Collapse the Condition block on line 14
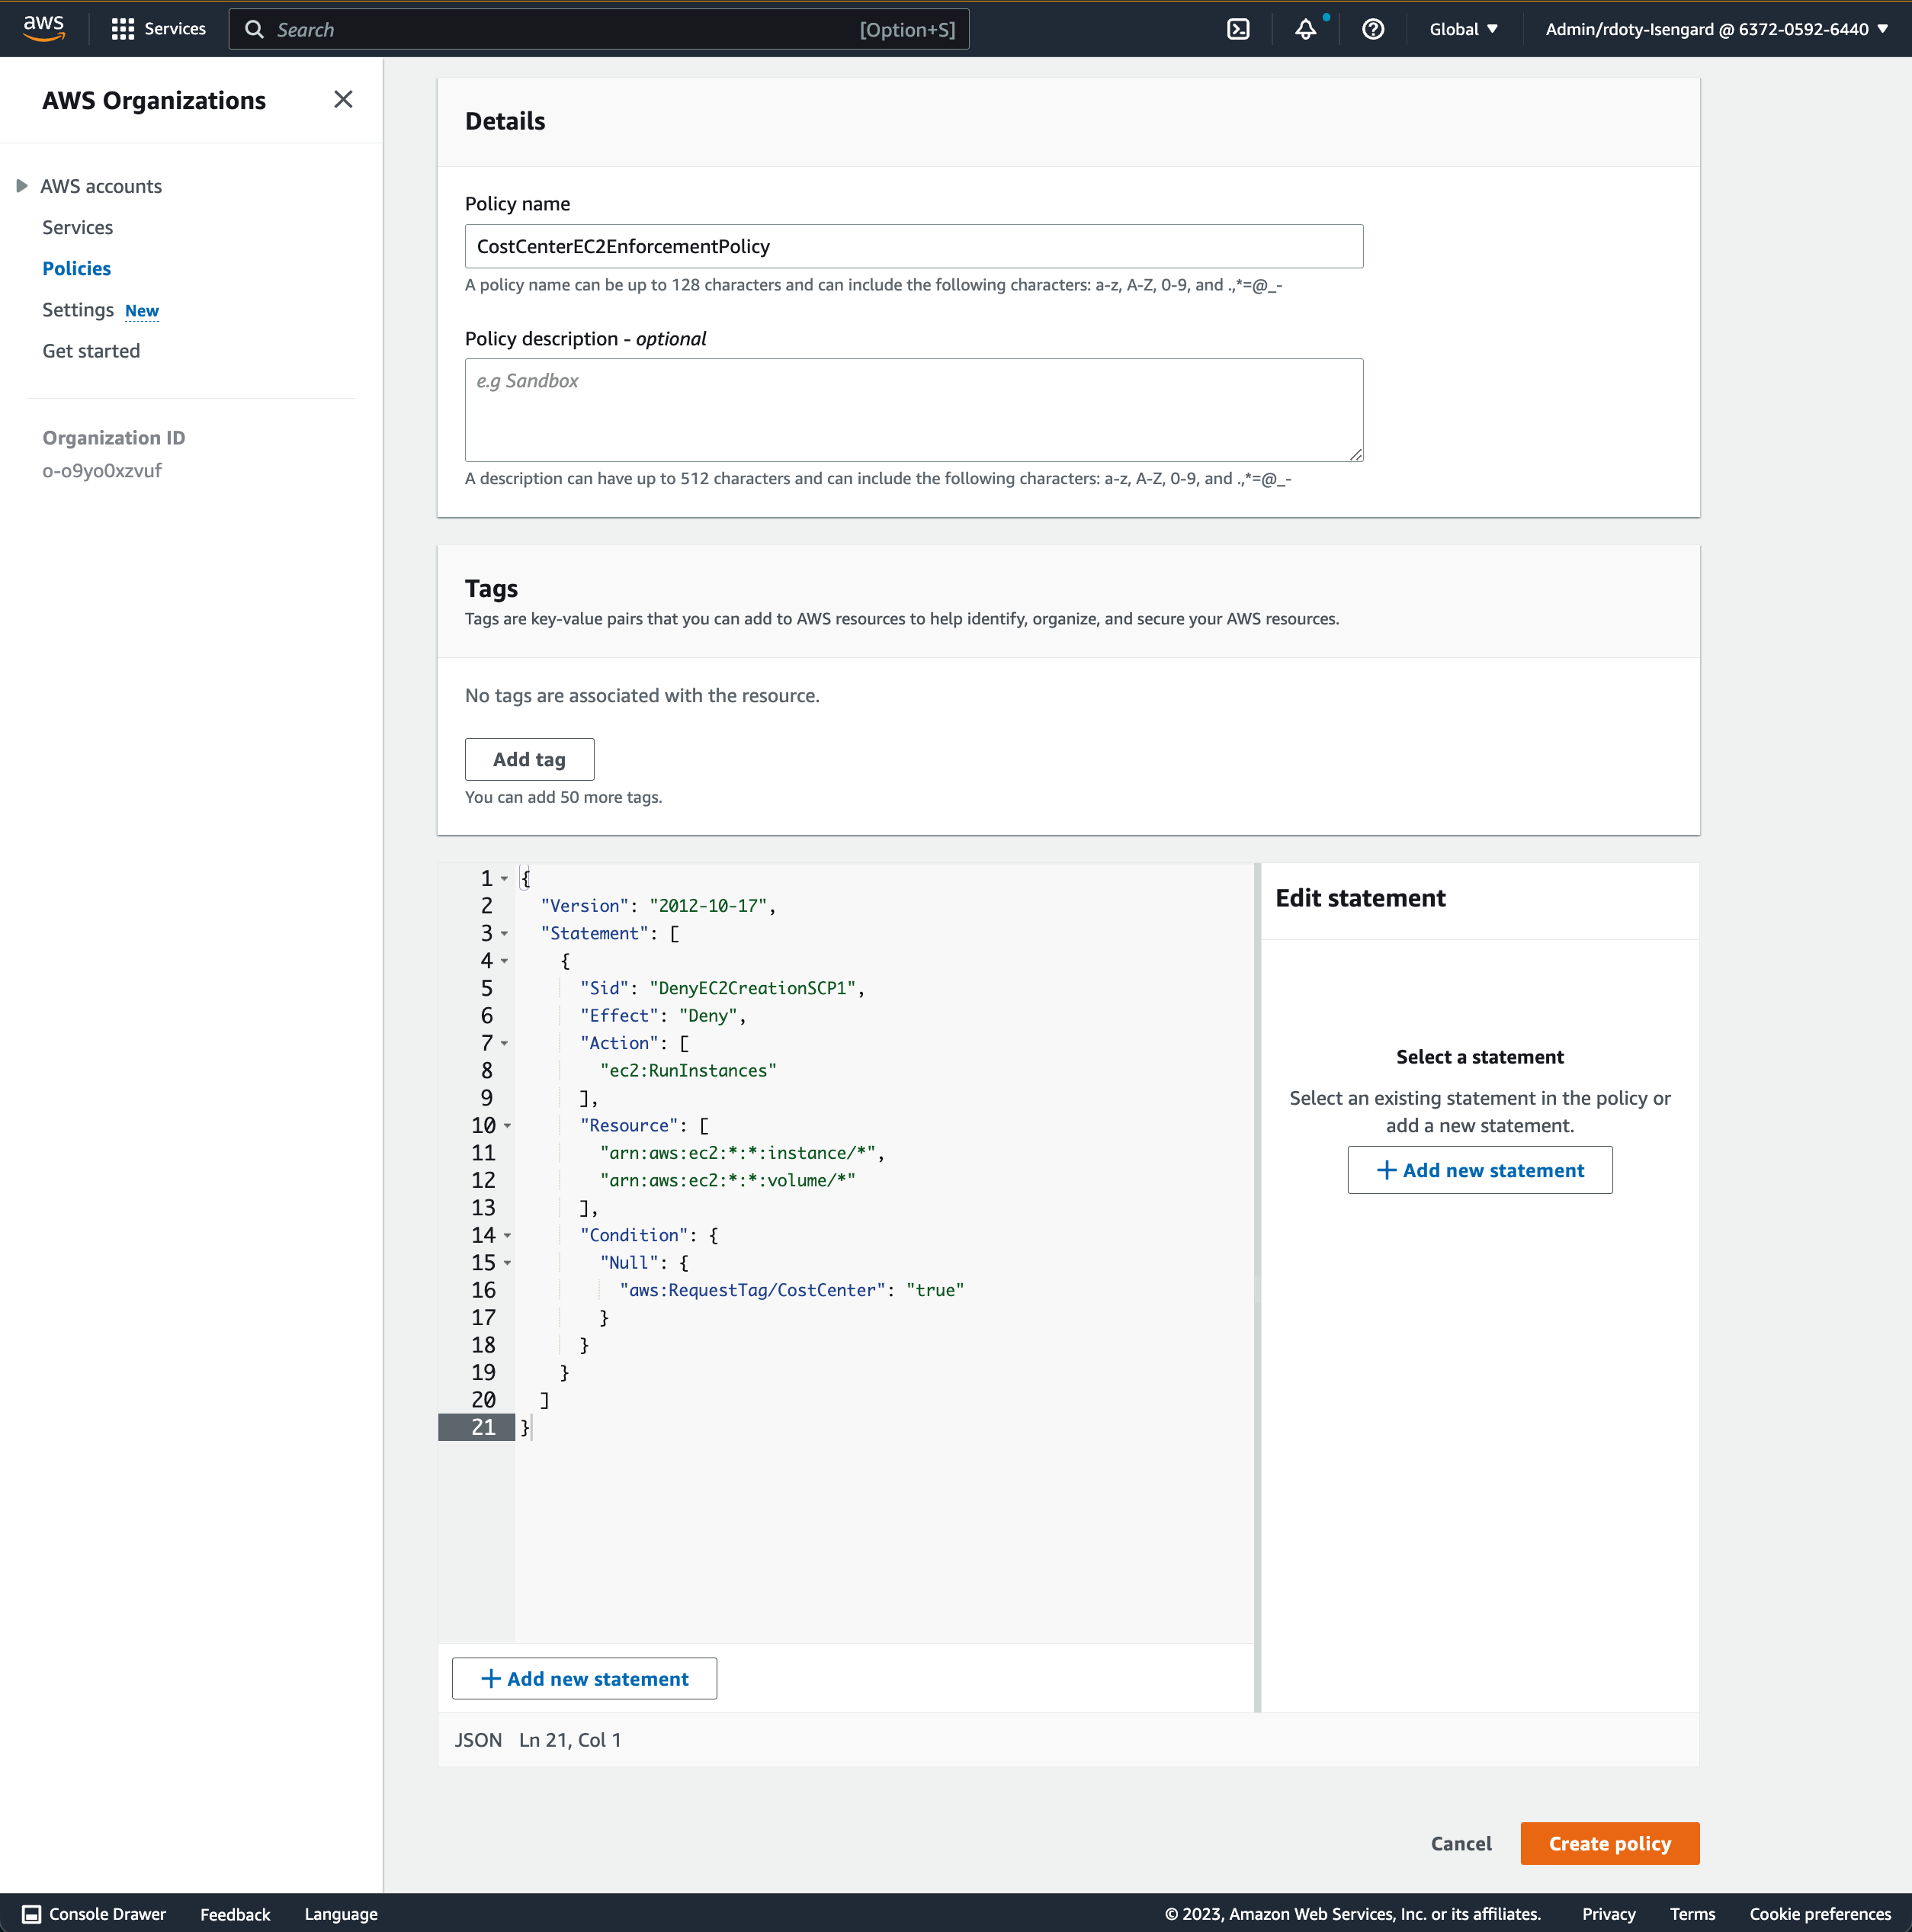1912x1932 pixels. coord(508,1236)
